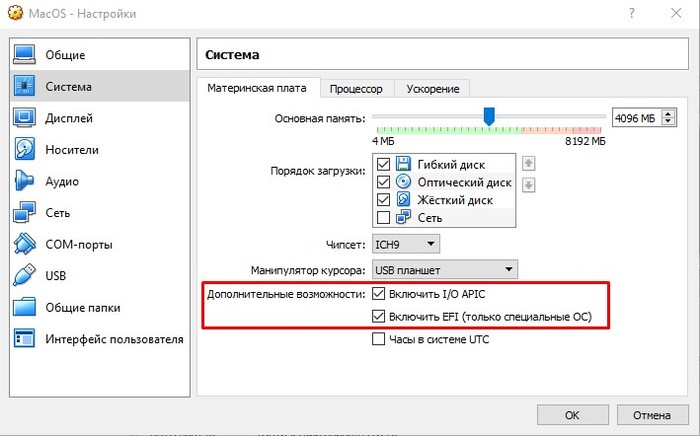The width and height of the screenshot is (700, 436).
Task: Open the Общие settings section icon
Action: (25, 55)
